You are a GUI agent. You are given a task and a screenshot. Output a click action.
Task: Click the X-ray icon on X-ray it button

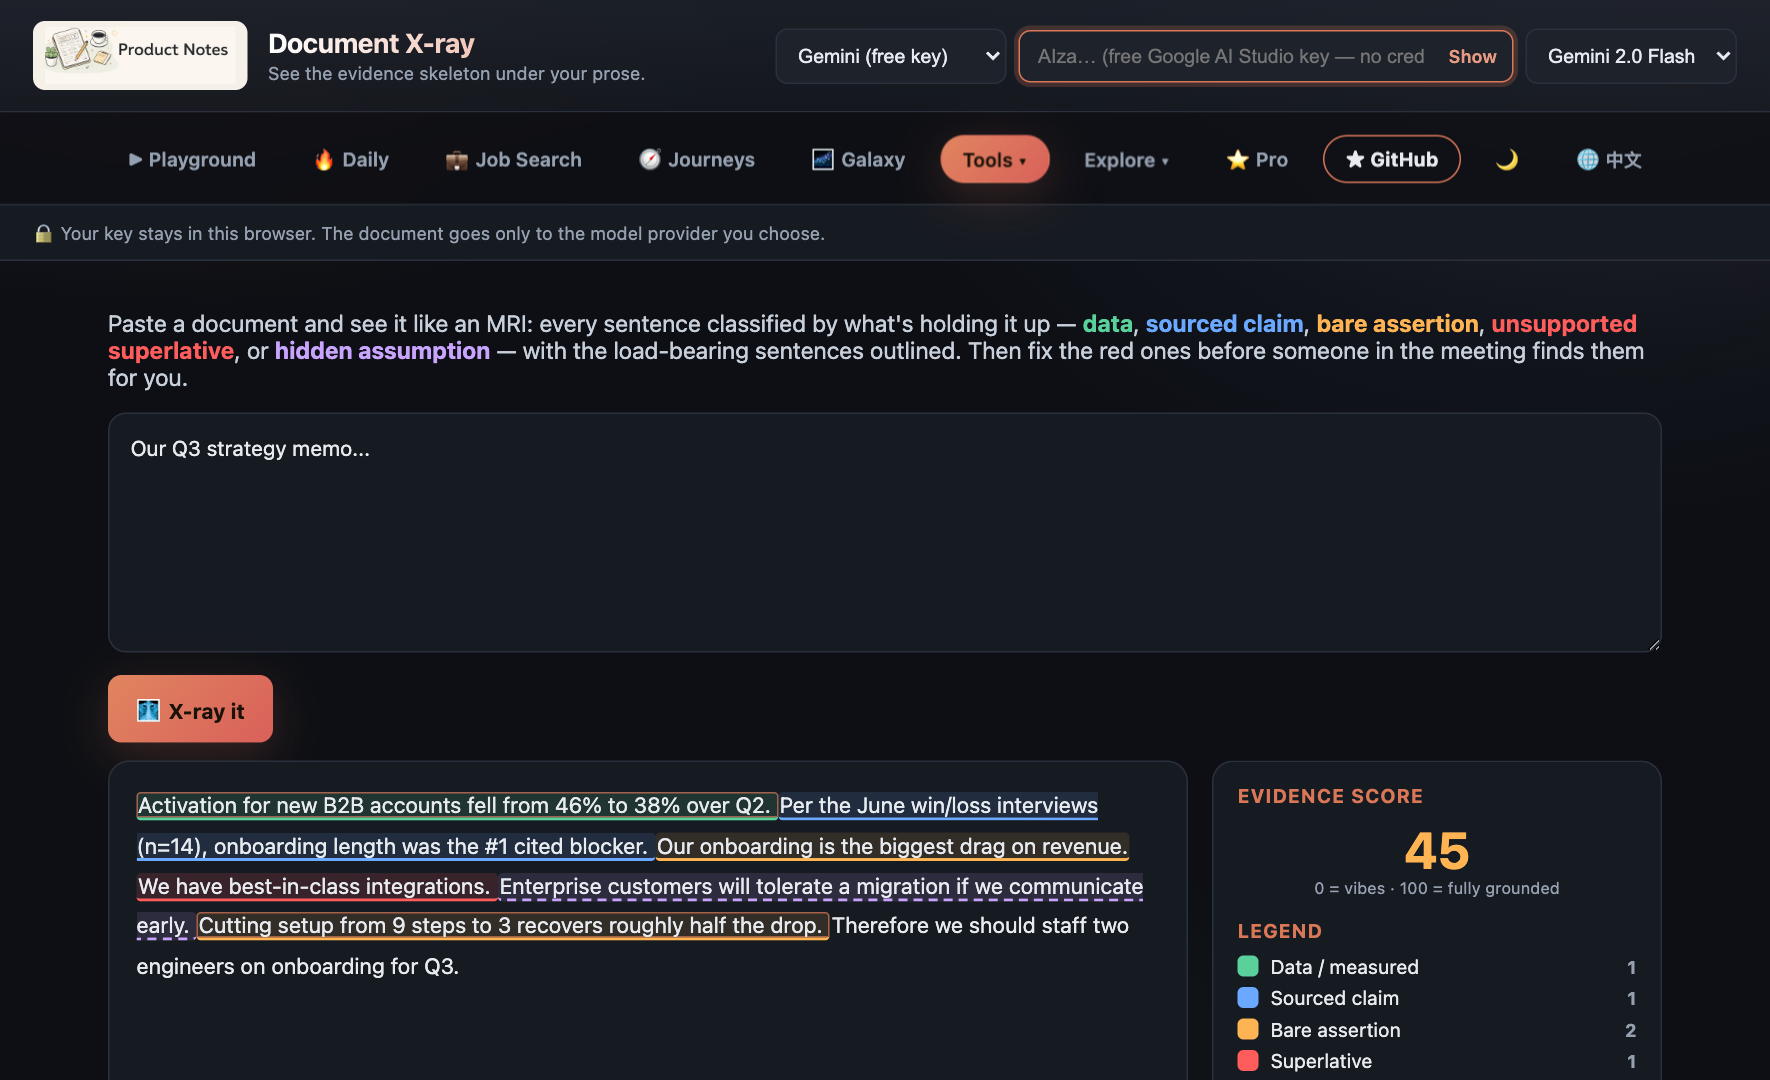[x=148, y=710]
